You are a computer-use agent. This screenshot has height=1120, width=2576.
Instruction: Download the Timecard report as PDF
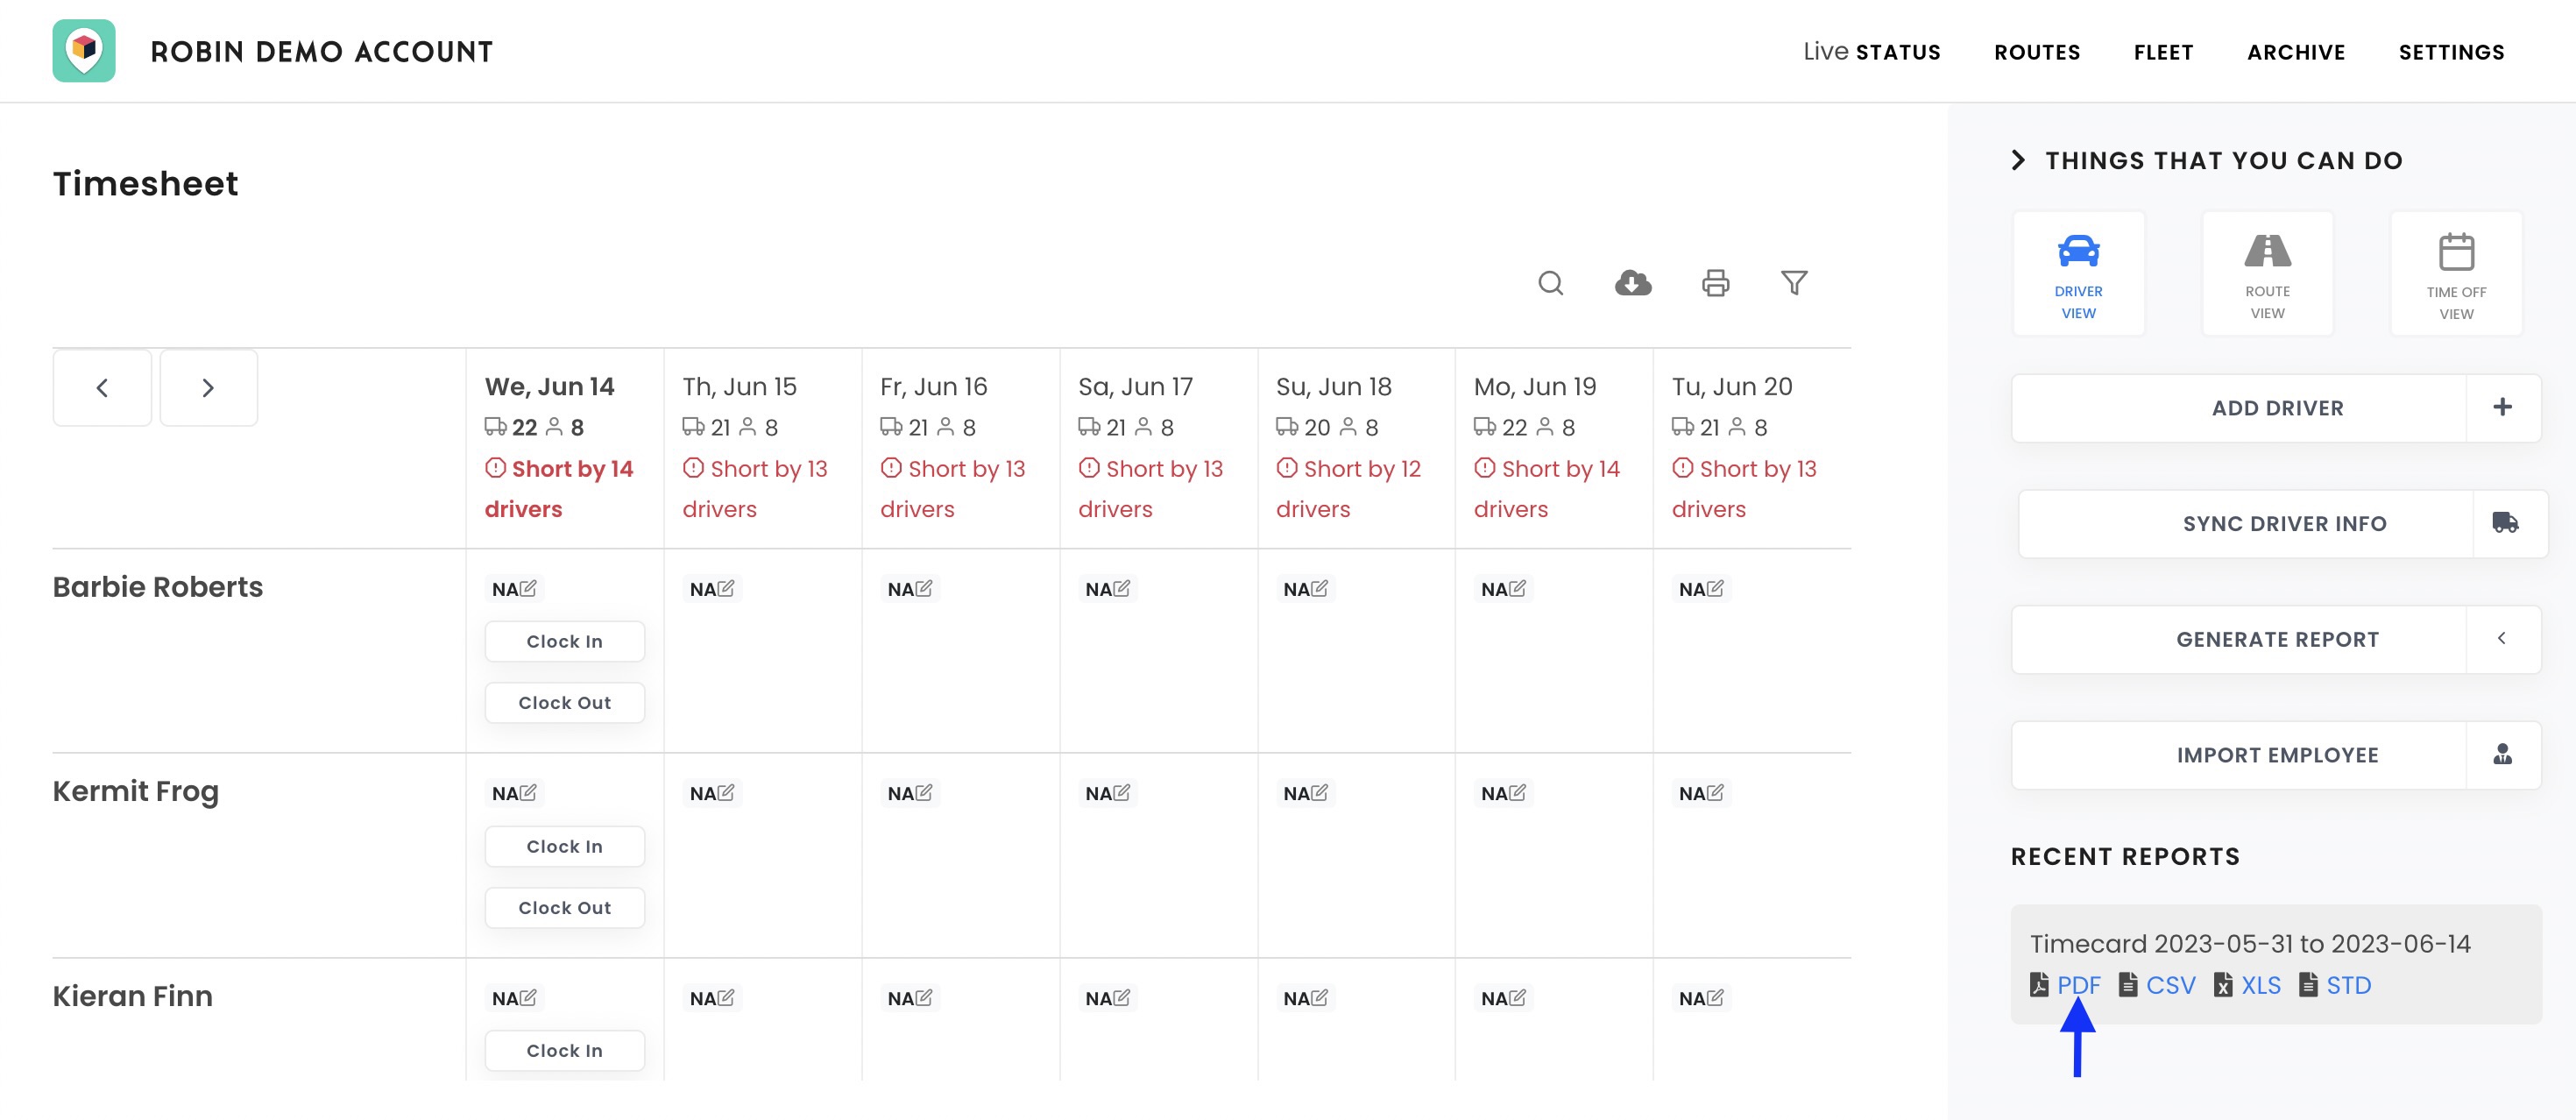(x=2080, y=985)
